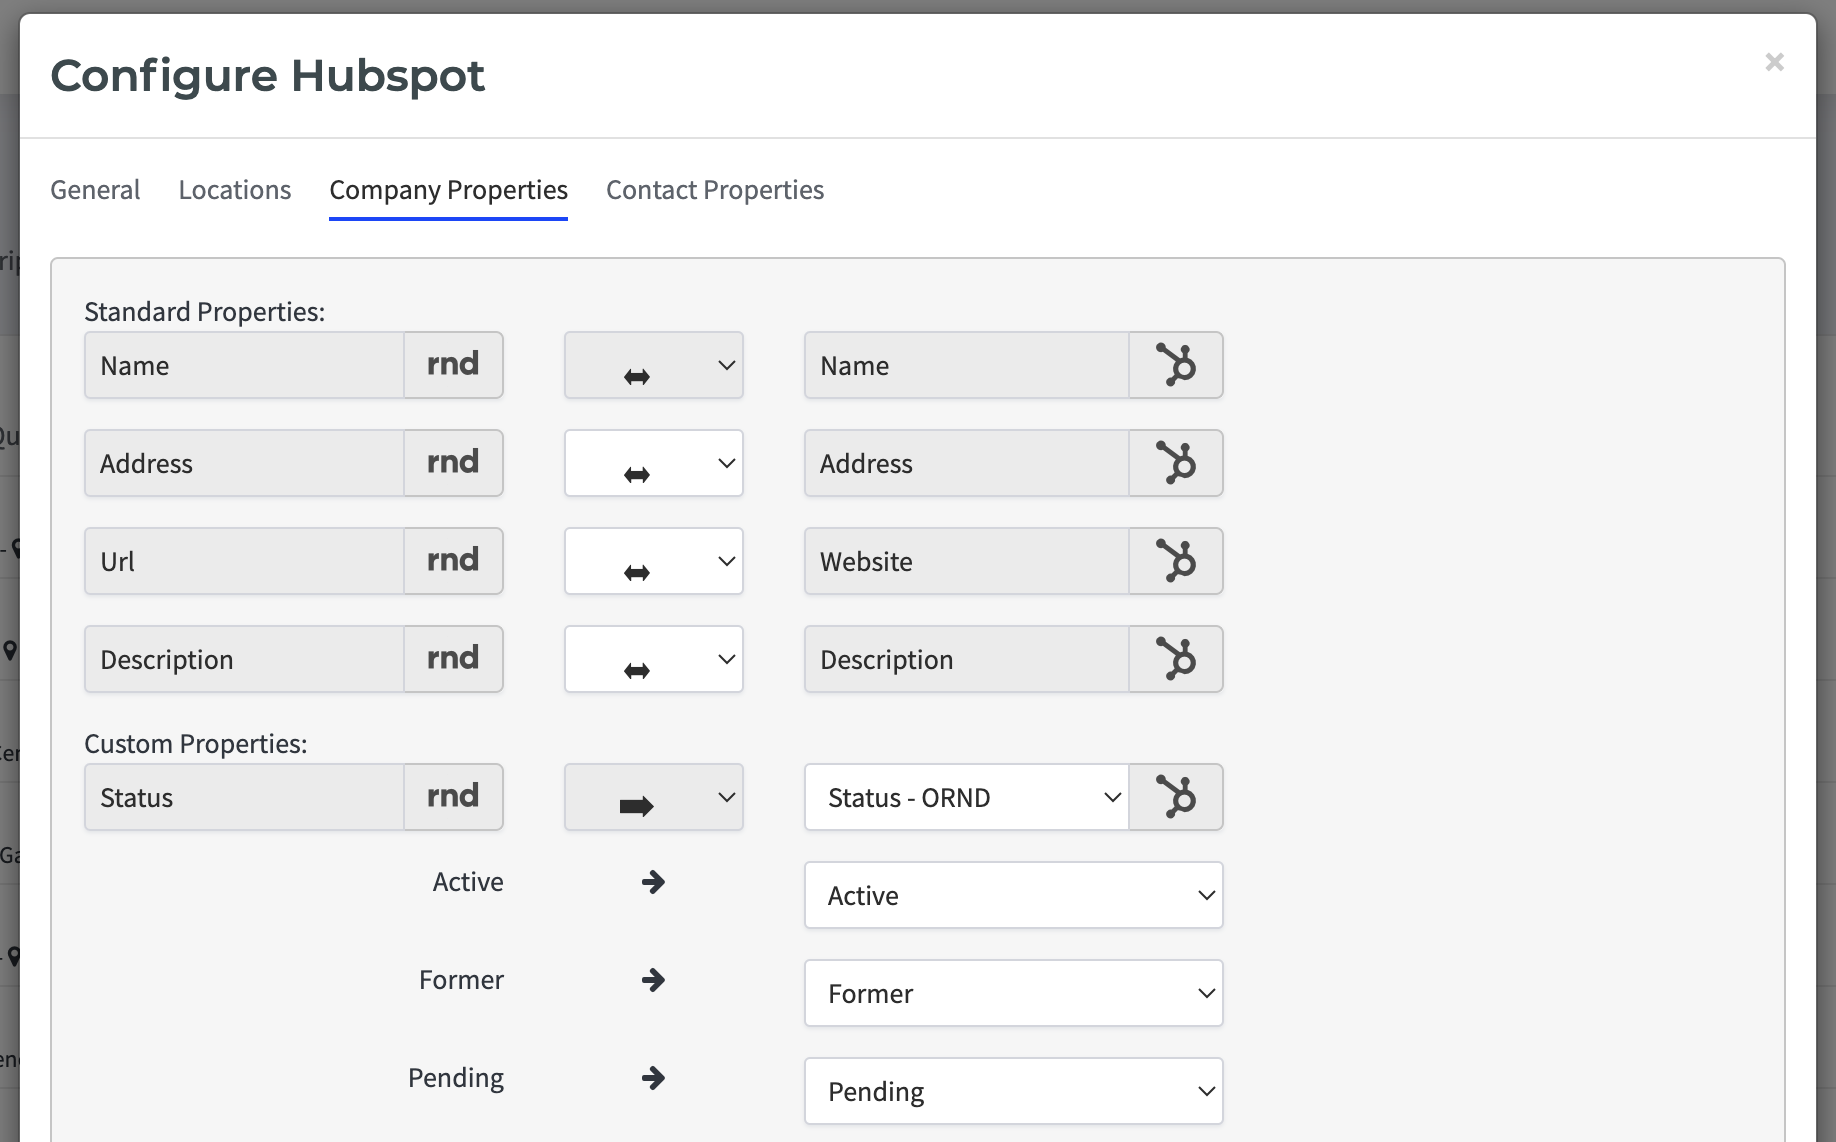Open the sync direction dropdown for Description

point(654,659)
